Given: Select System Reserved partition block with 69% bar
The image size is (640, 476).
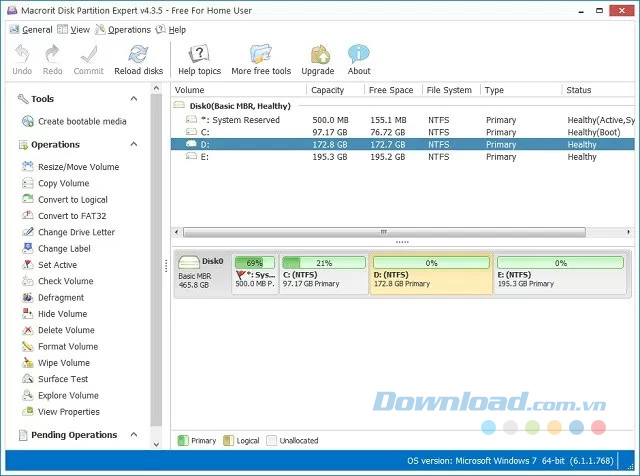Looking at the screenshot, I should (255, 274).
